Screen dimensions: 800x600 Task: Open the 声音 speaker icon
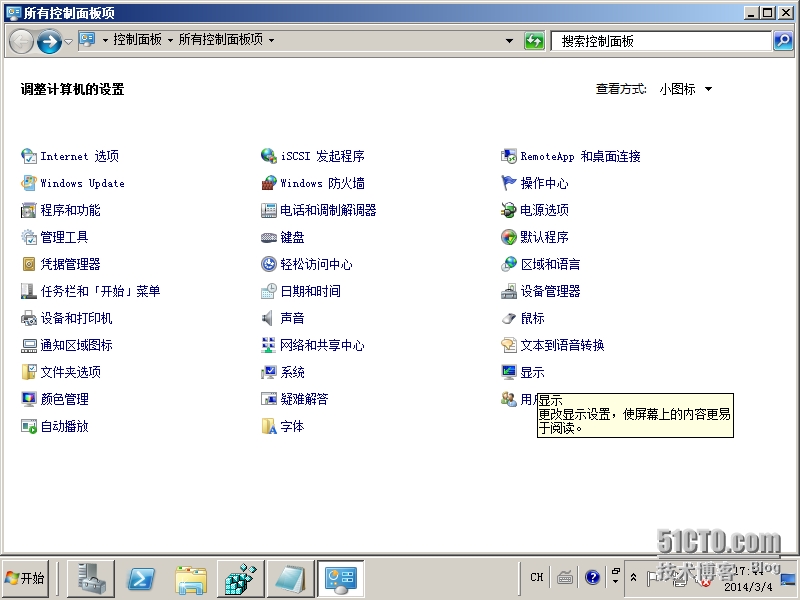point(269,318)
